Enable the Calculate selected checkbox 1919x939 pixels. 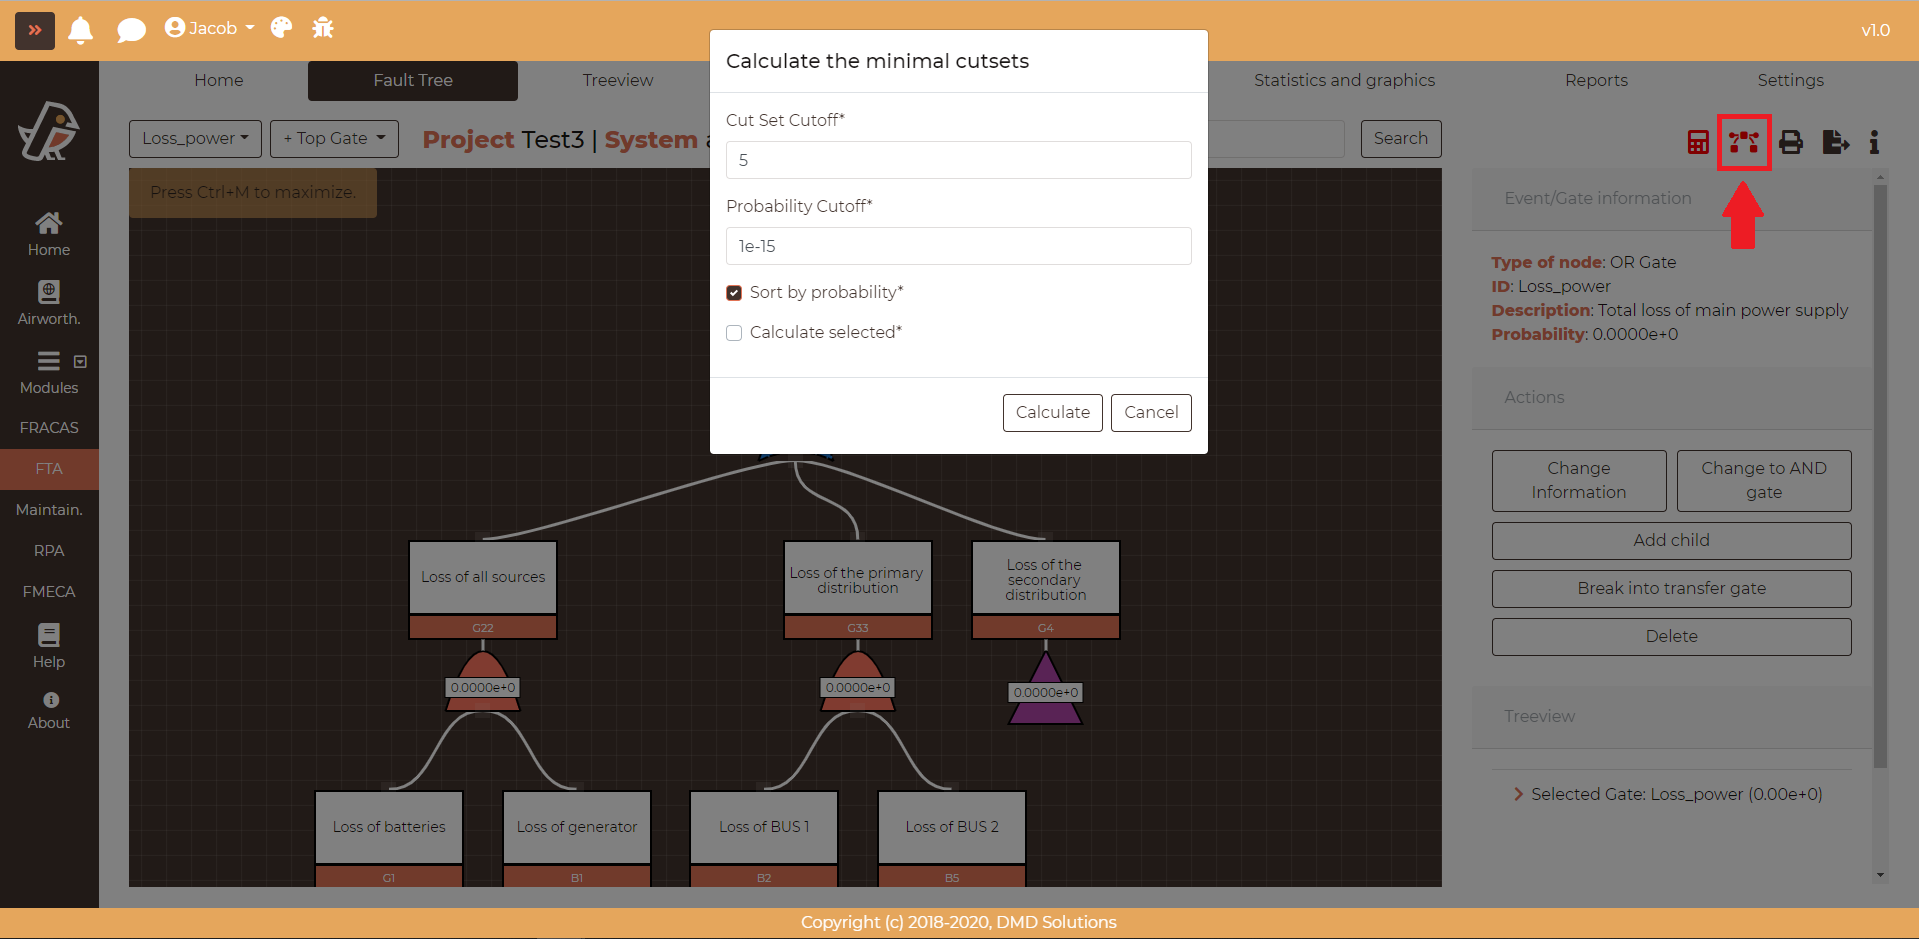pyautogui.click(x=734, y=333)
